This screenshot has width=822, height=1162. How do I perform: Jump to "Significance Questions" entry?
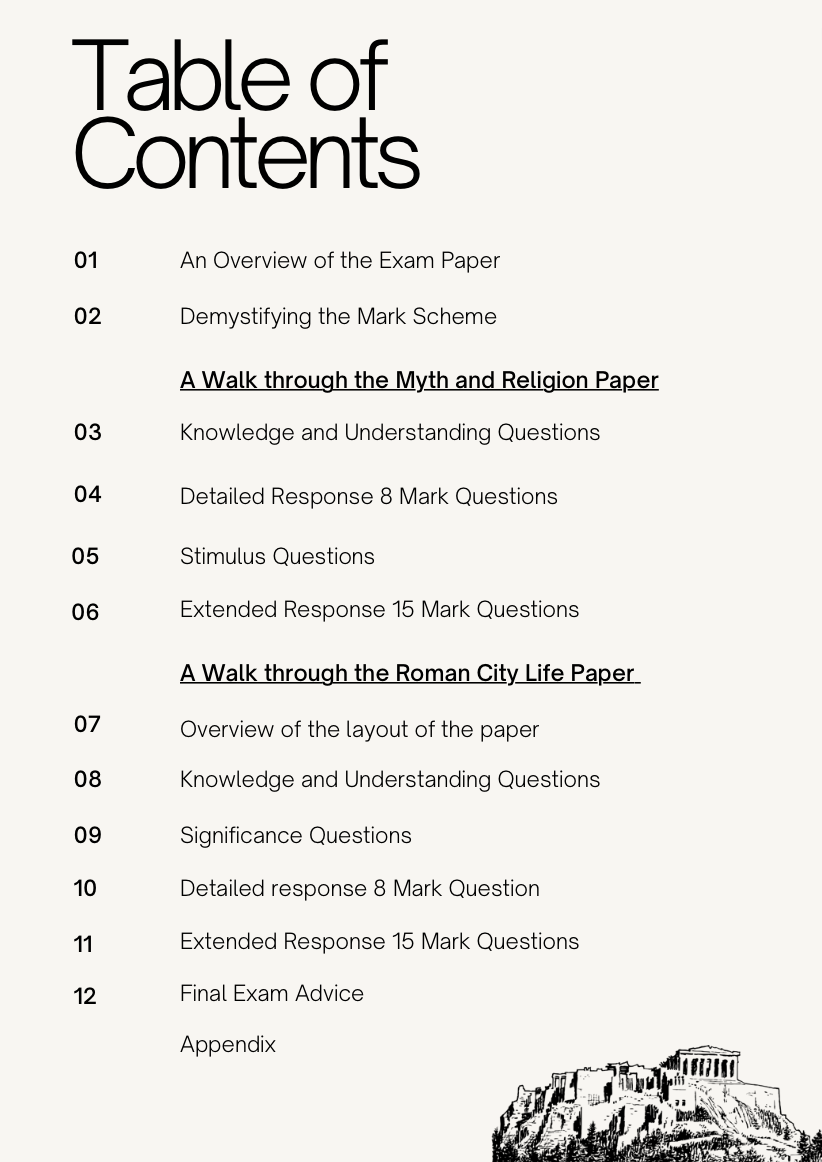295,836
